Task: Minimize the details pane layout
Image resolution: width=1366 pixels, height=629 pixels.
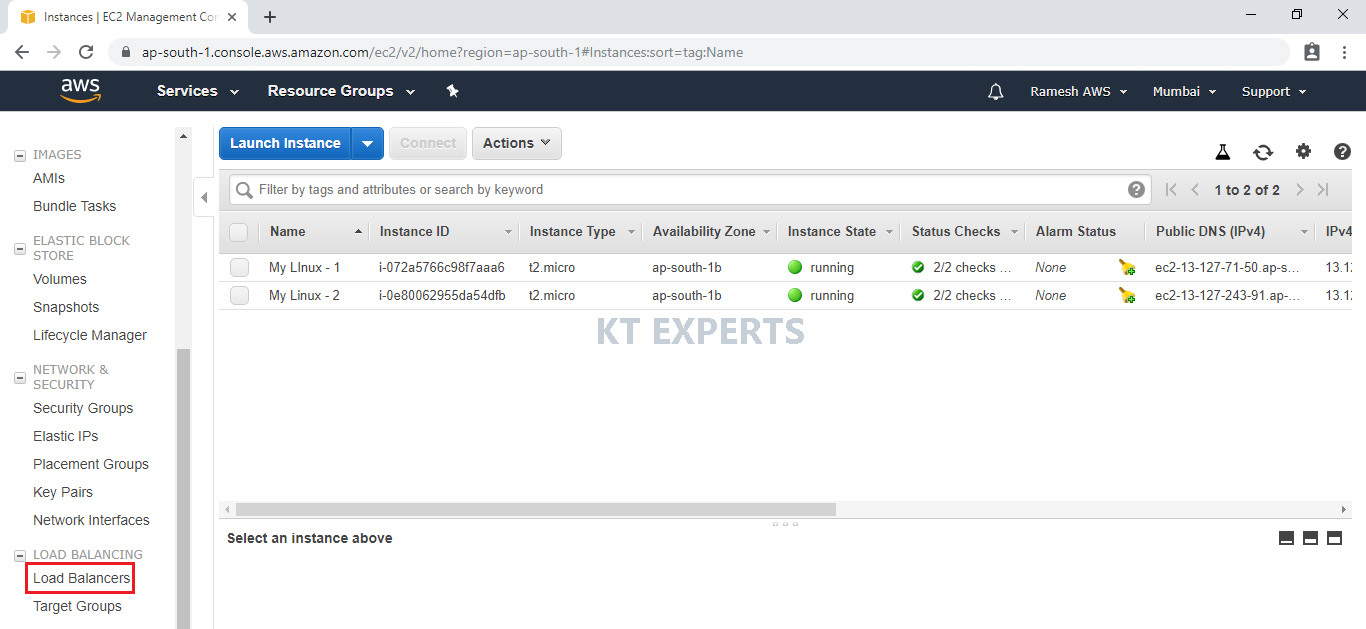Action: 1287,538
